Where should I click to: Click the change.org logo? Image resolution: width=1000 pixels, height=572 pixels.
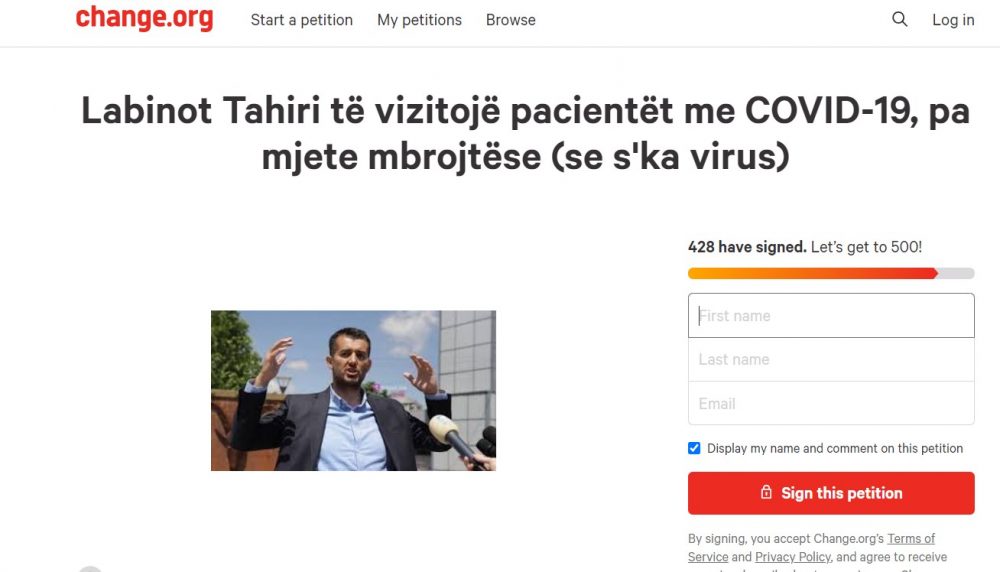[144, 18]
